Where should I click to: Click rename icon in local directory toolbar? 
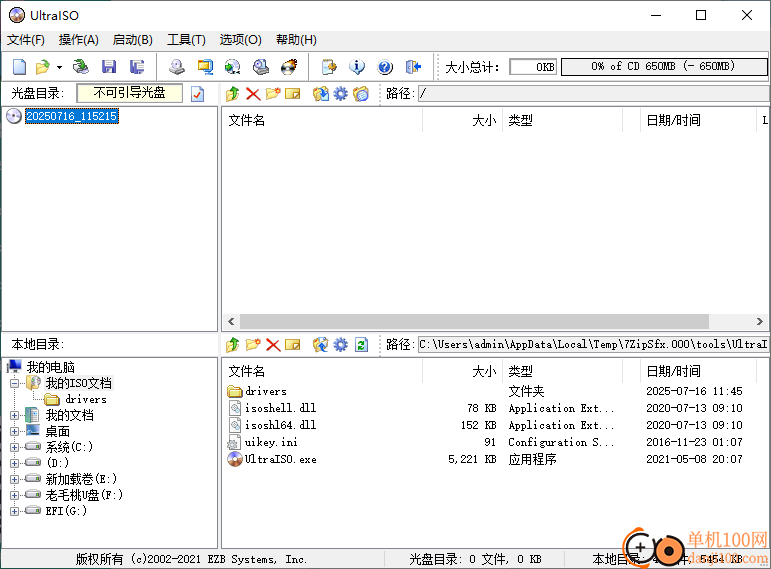[x=293, y=344]
